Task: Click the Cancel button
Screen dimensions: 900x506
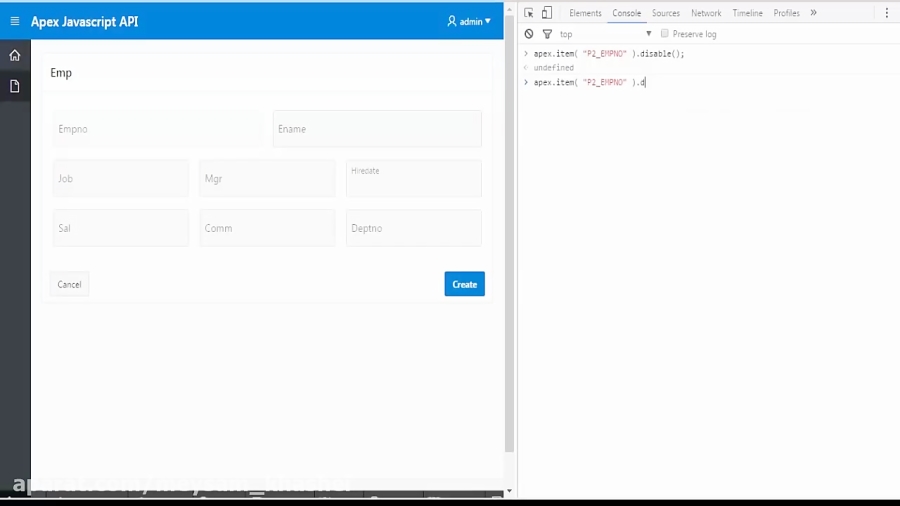Action: click(x=69, y=284)
